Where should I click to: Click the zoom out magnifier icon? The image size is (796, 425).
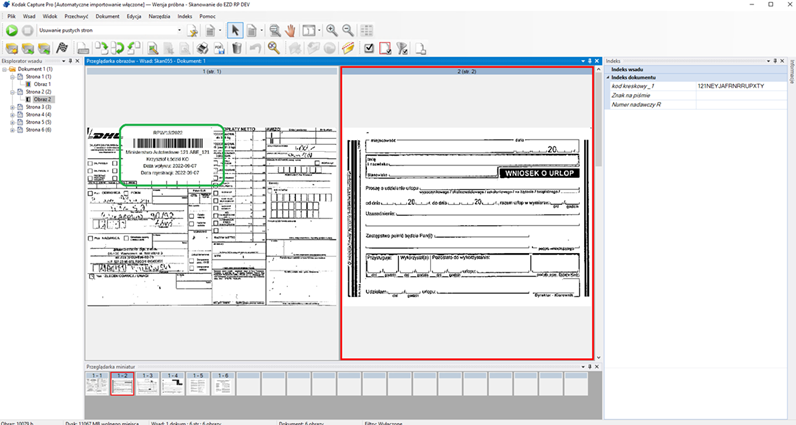click(347, 31)
